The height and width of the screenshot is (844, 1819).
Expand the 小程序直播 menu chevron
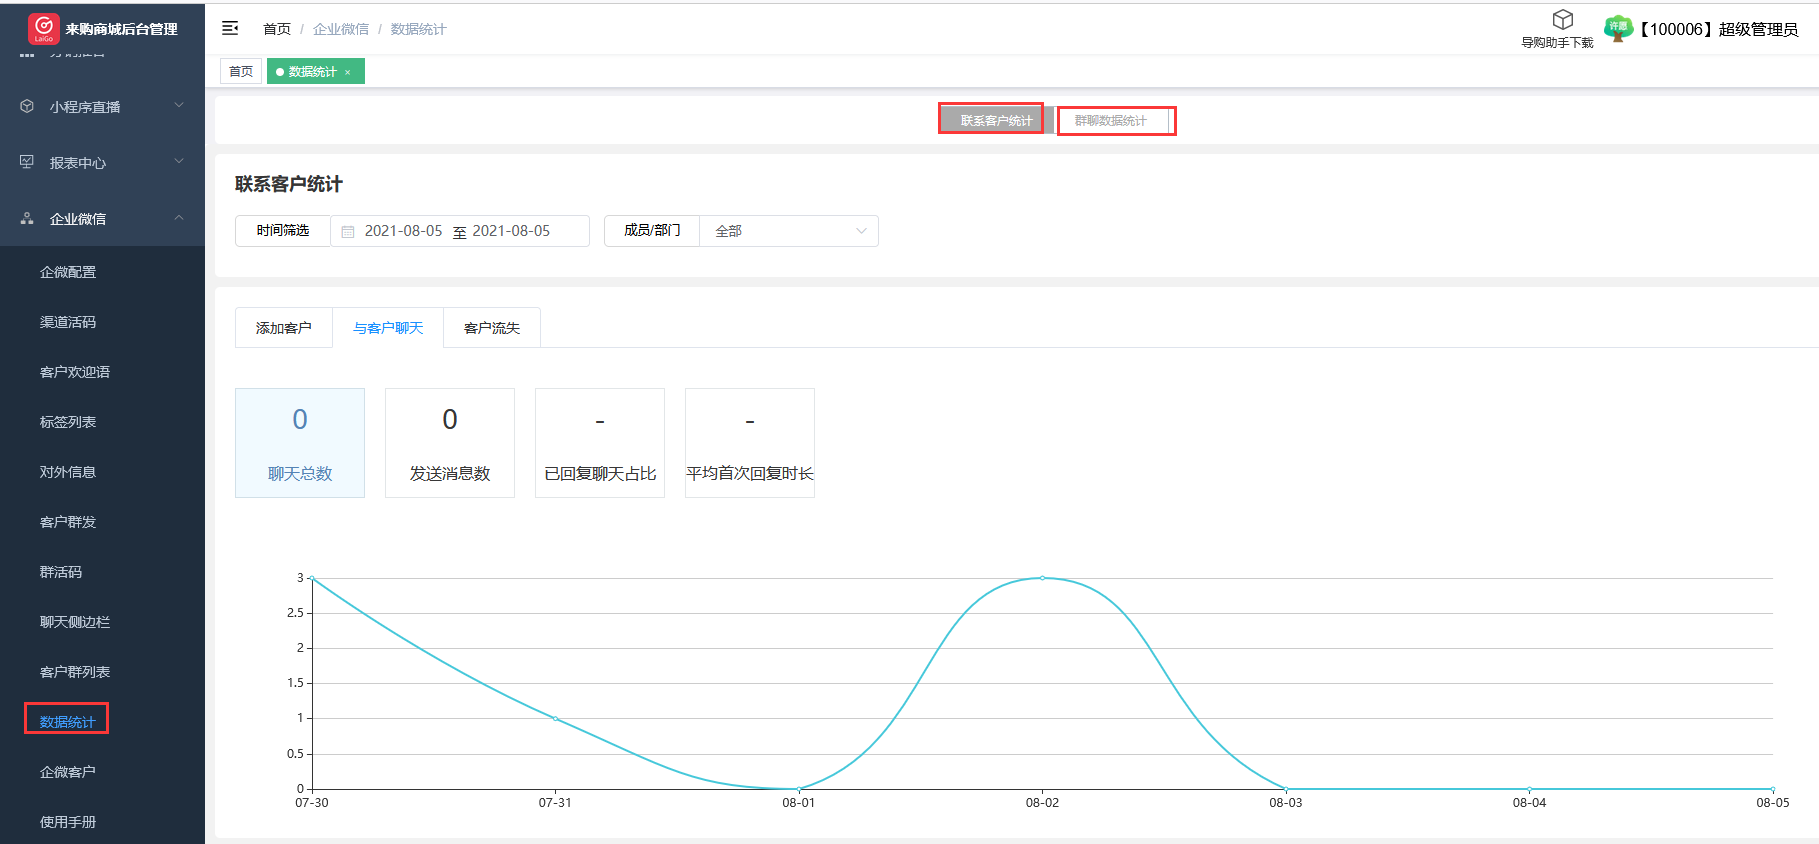pyautogui.click(x=179, y=106)
